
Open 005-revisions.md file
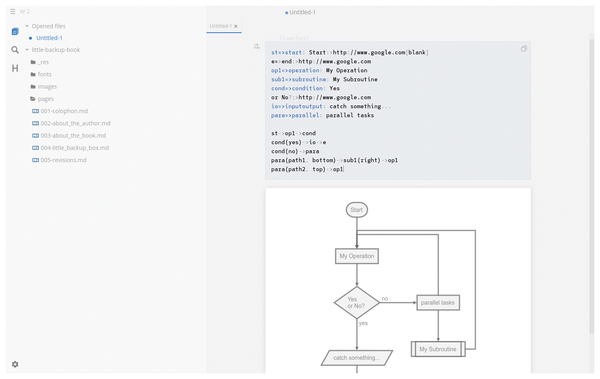pyautogui.click(x=64, y=160)
